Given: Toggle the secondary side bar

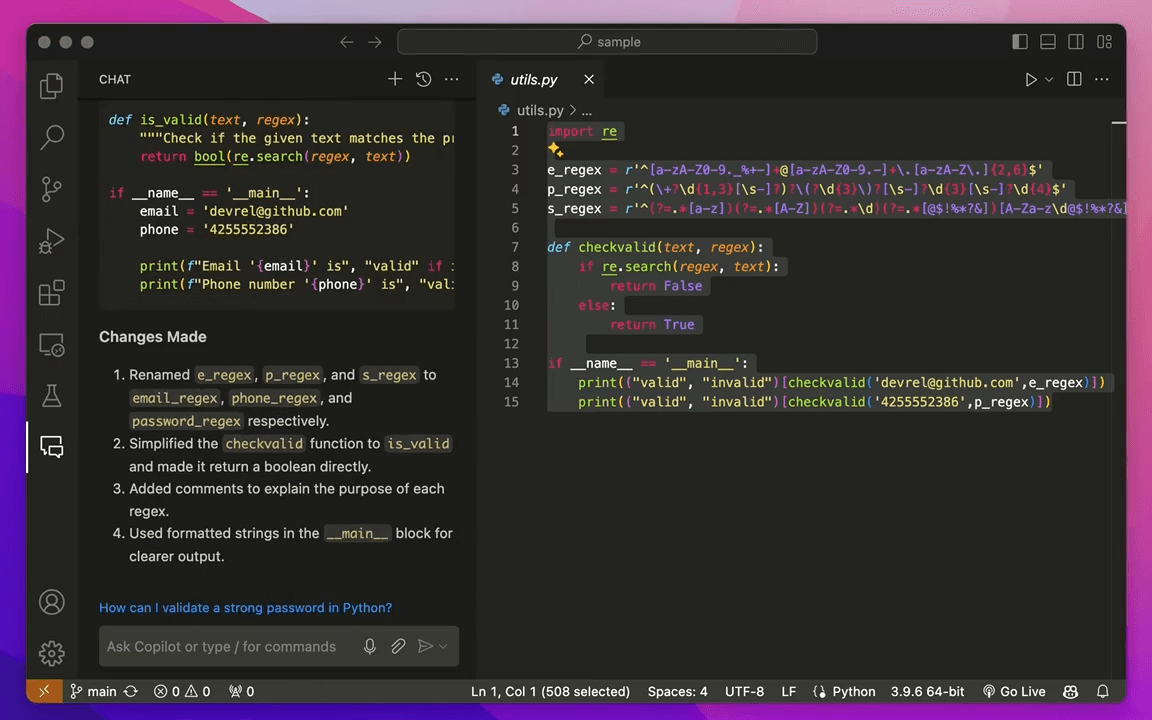Looking at the screenshot, I should (x=1076, y=42).
